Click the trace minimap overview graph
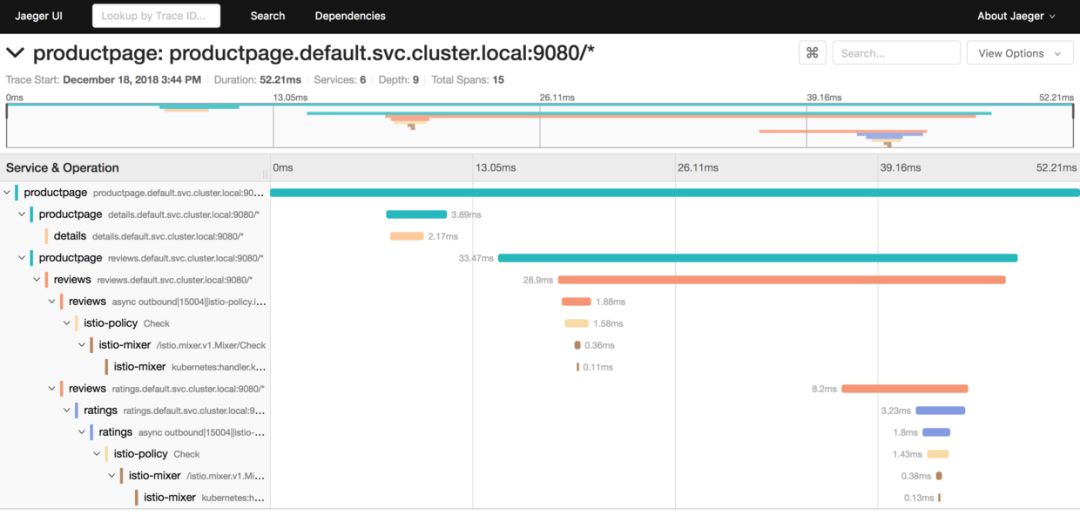The width and height of the screenshot is (1080, 516). click(x=539, y=125)
